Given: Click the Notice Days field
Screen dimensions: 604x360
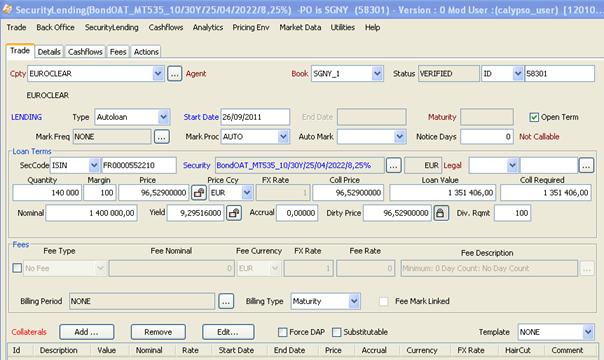Looking at the screenshot, I should pos(487,137).
